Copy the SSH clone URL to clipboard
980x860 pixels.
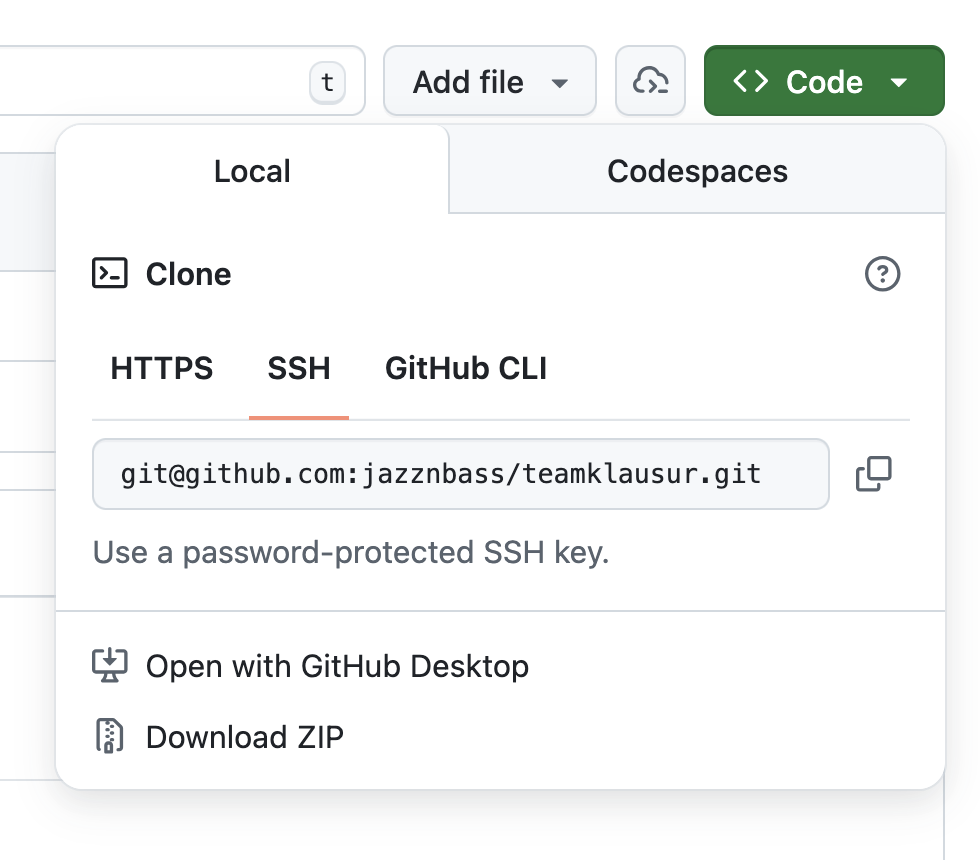coord(873,474)
